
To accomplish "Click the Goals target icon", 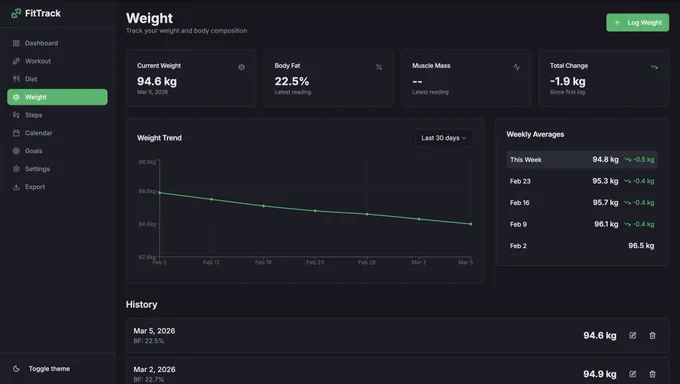I will (16, 151).
